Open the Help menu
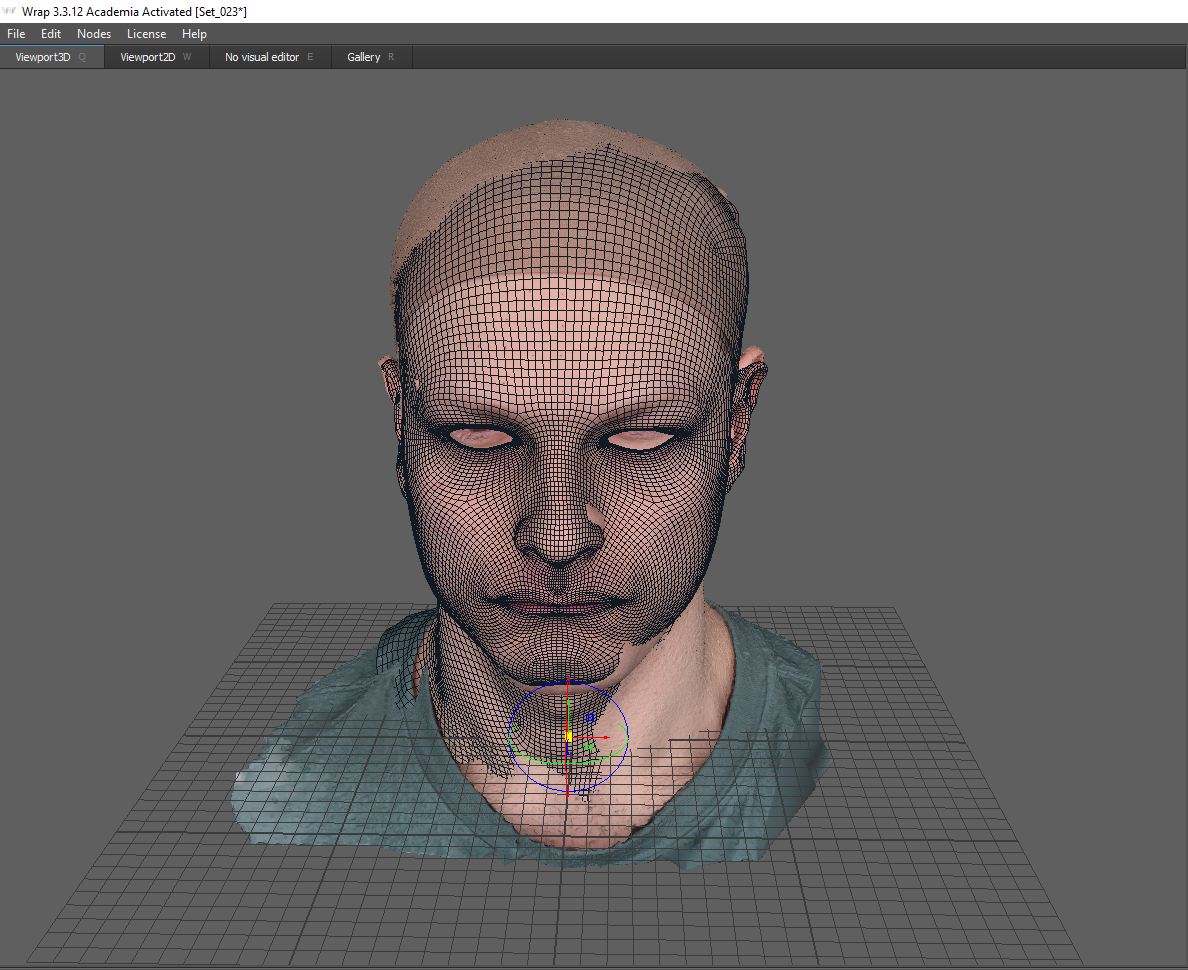This screenshot has height=970, width=1188. 194,34
